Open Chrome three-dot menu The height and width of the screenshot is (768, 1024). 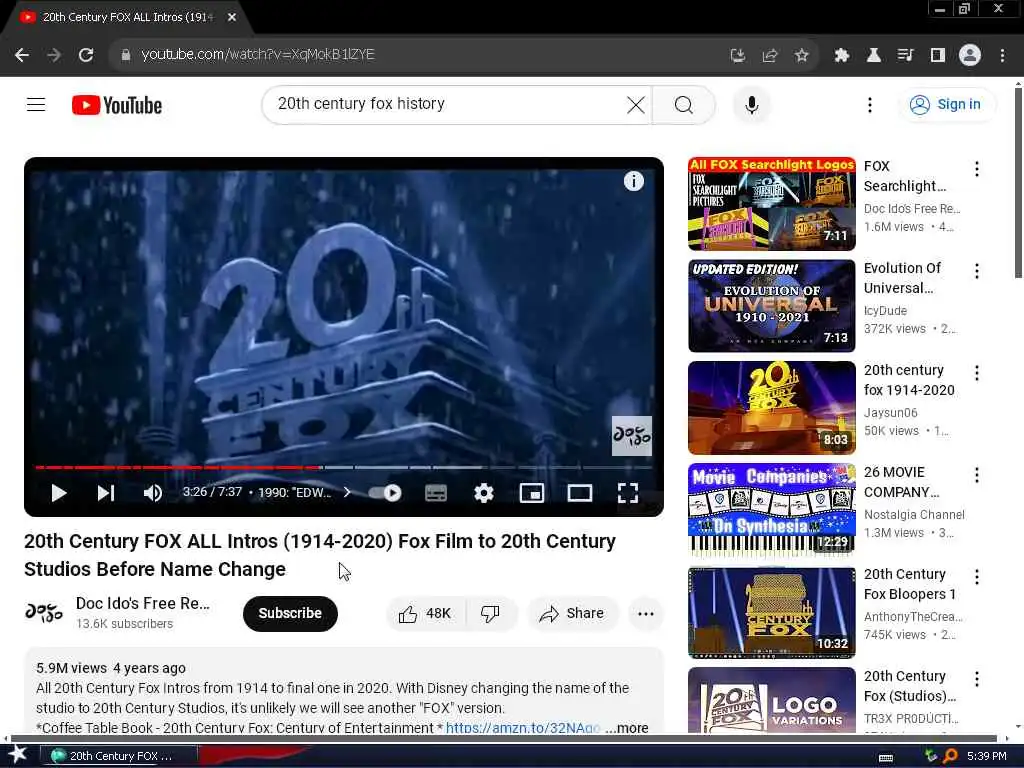(x=1002, y=56)
